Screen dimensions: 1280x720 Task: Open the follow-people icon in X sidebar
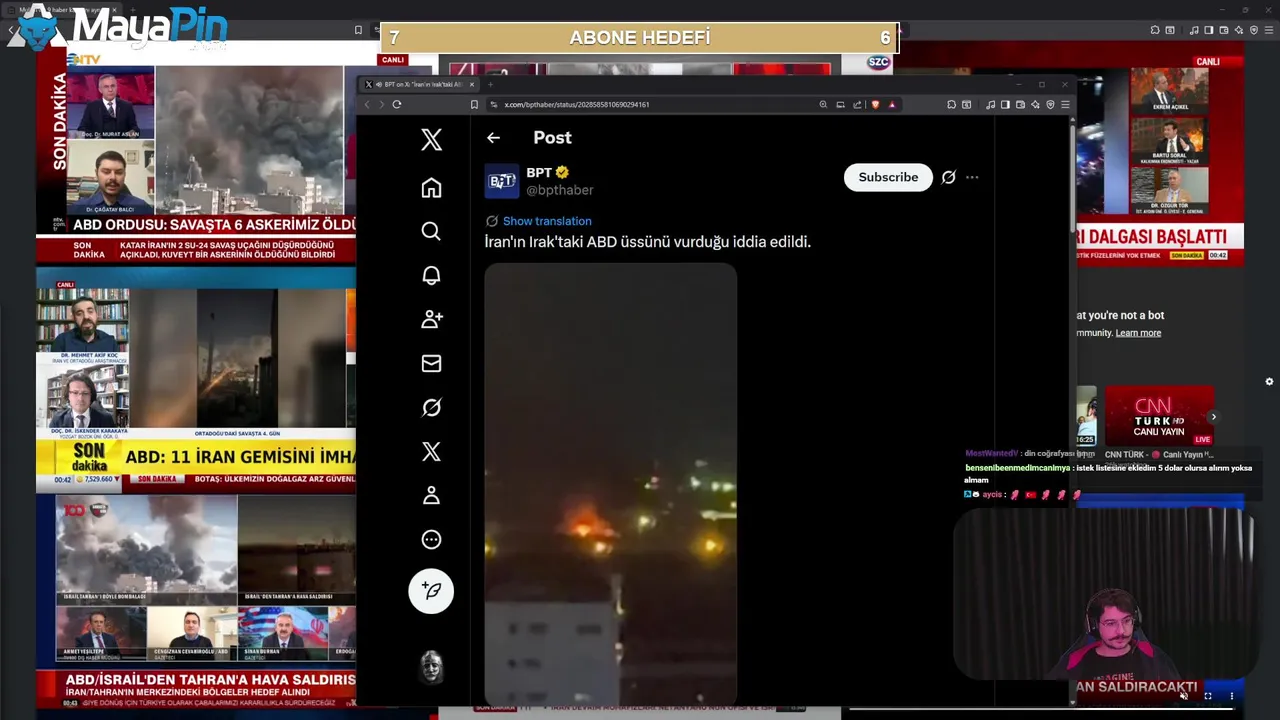pyautogui.click(x=431, y=319)
